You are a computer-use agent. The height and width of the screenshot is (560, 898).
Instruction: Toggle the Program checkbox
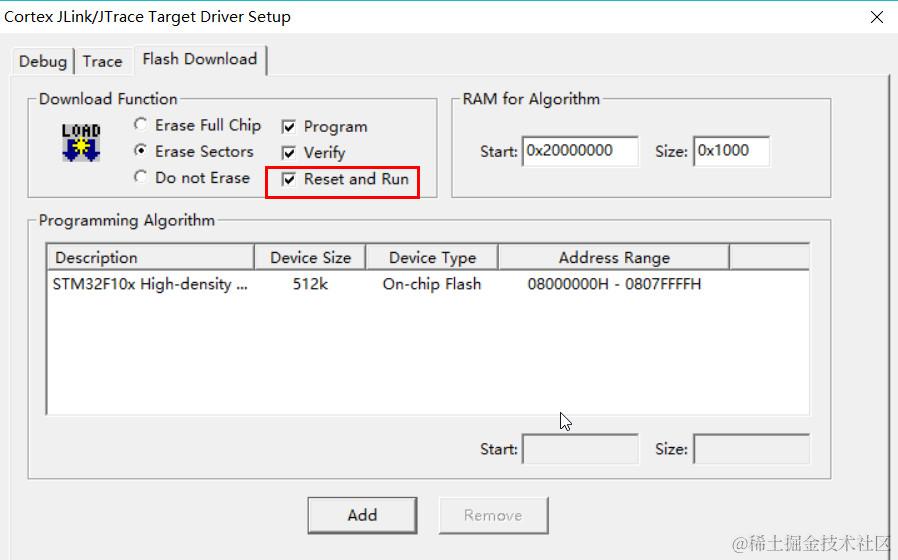click(x=289, y=127)
